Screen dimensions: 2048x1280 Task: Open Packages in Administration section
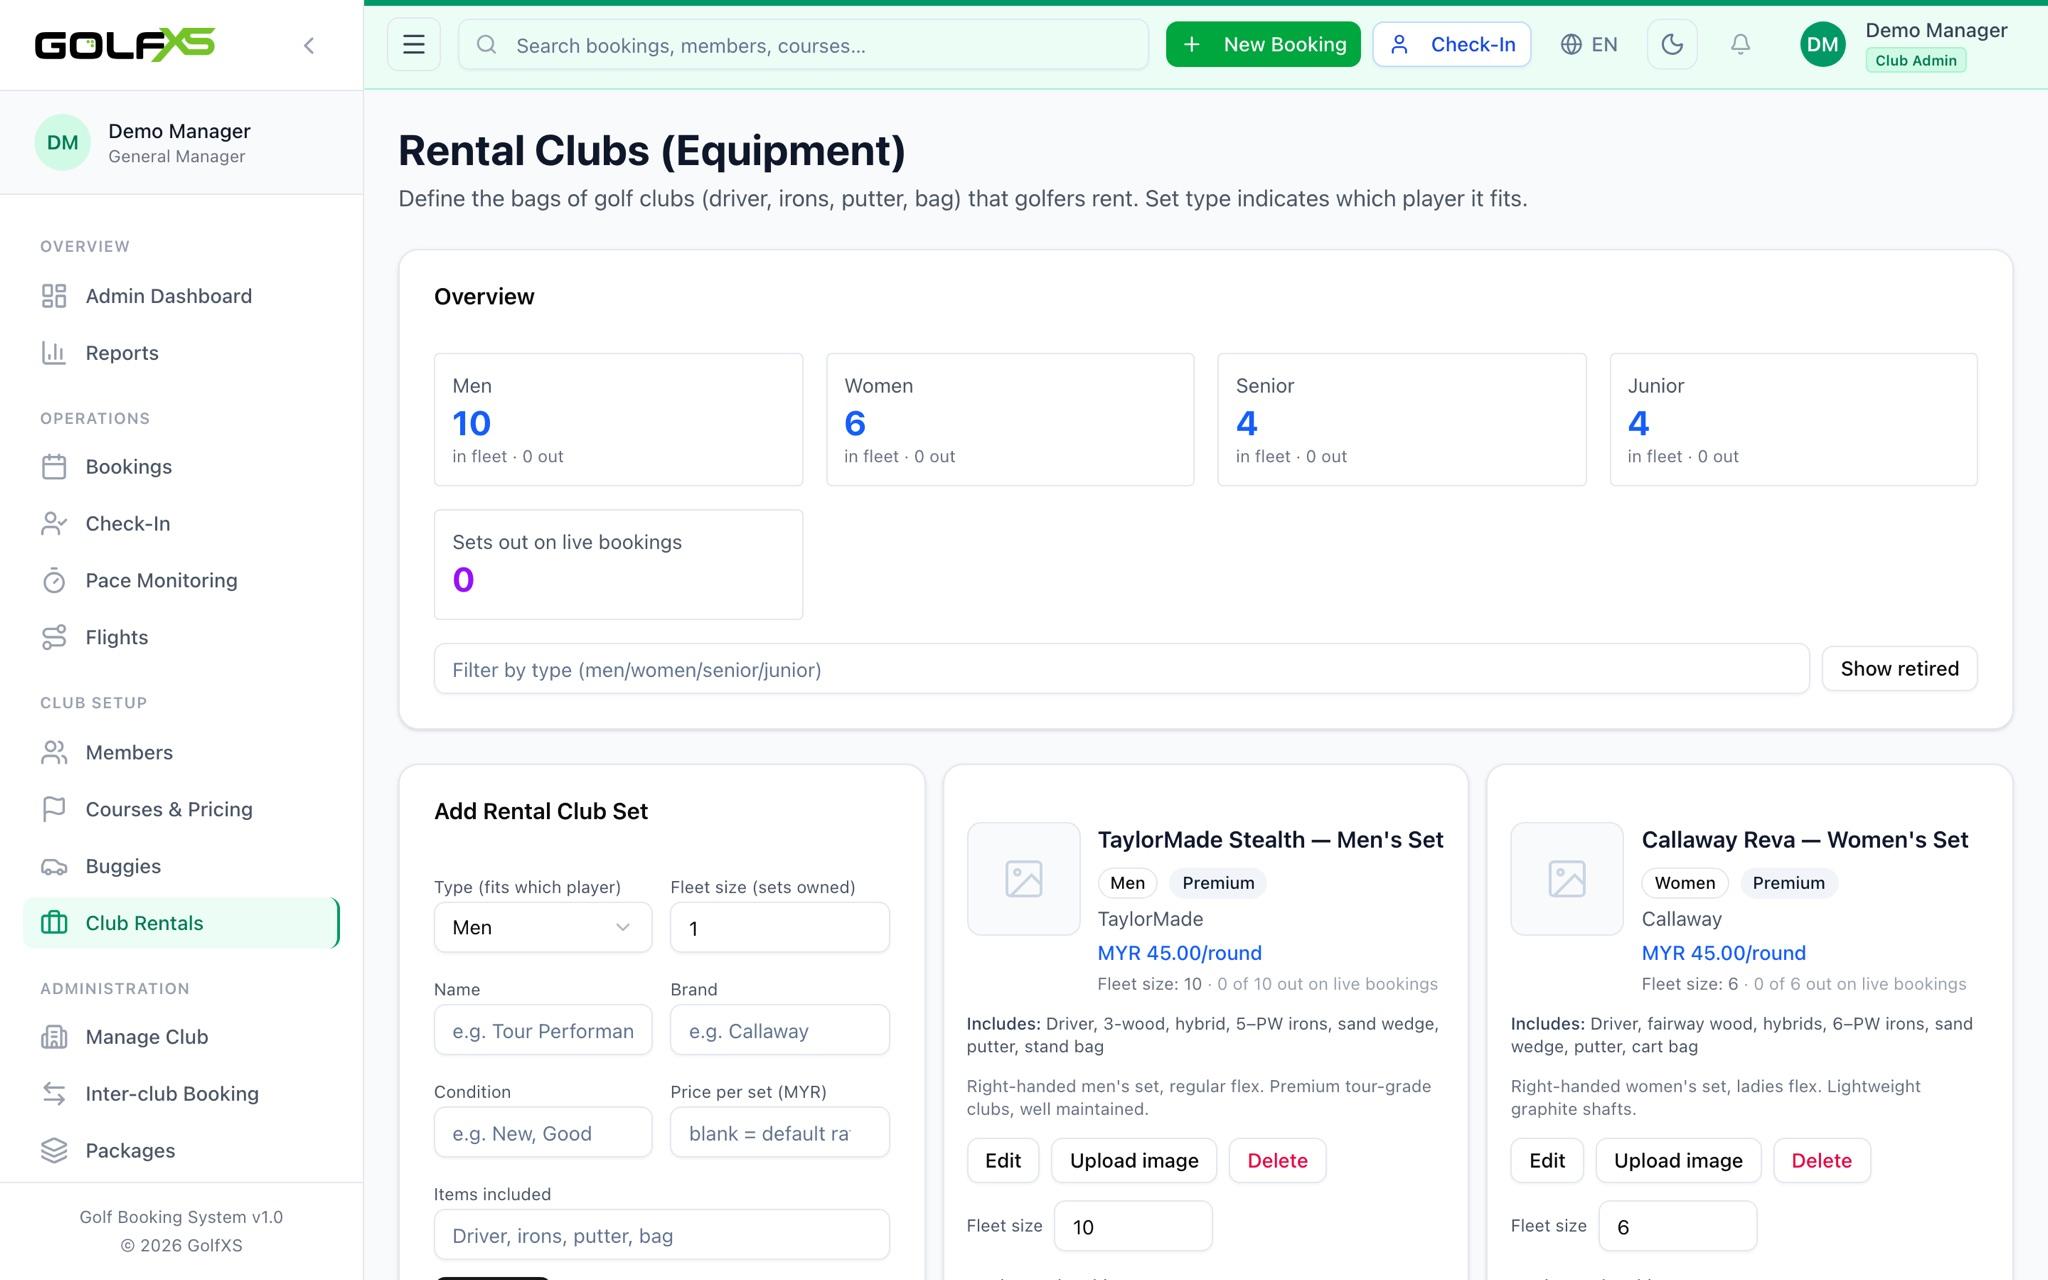coord(181,1151)
